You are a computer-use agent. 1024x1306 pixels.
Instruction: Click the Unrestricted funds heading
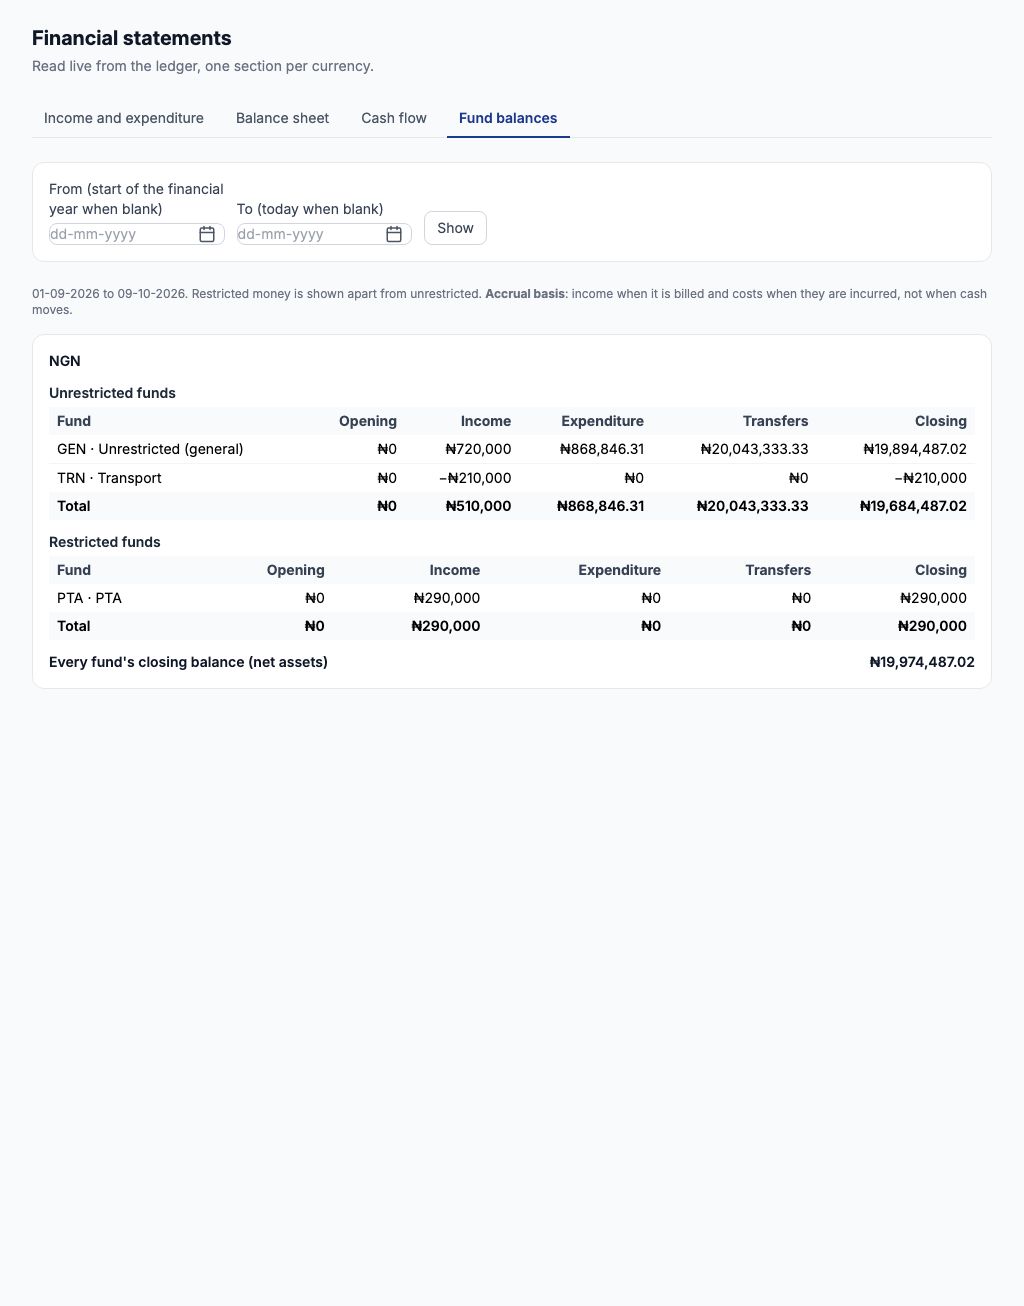pos(112,393)
